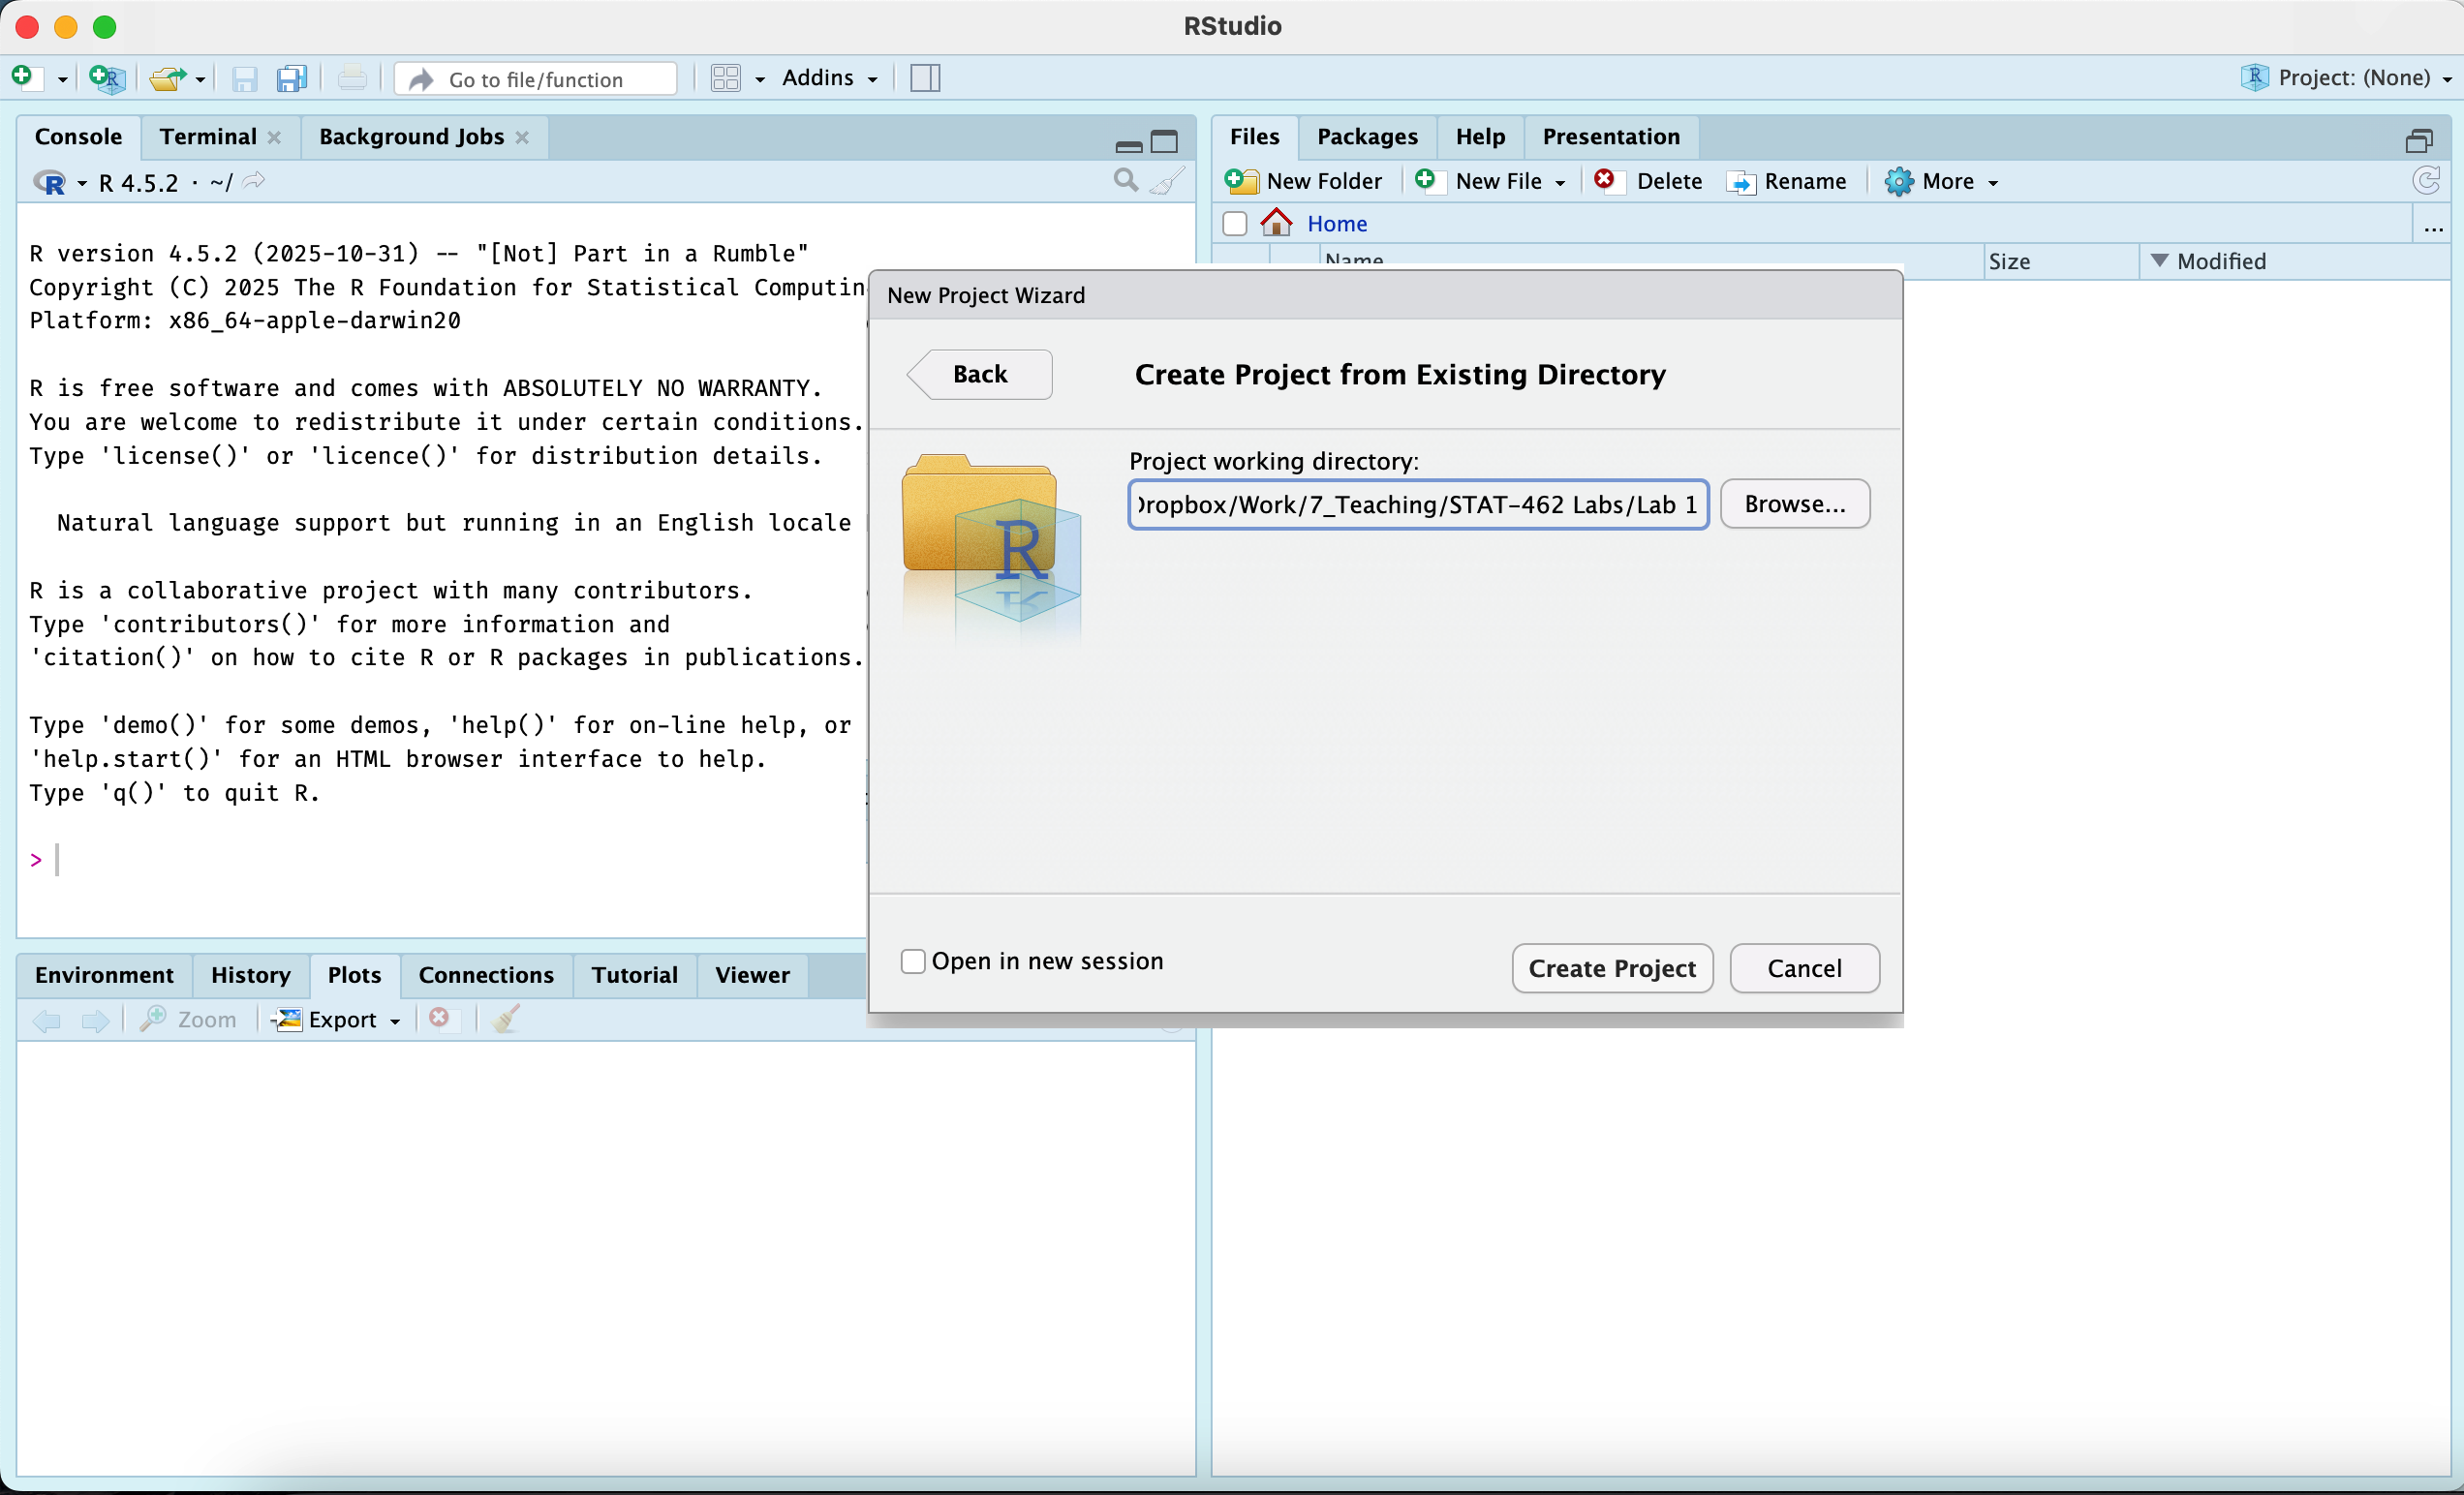
Task: Click the Files pane refresh icon
Action: click(2425, 181)
